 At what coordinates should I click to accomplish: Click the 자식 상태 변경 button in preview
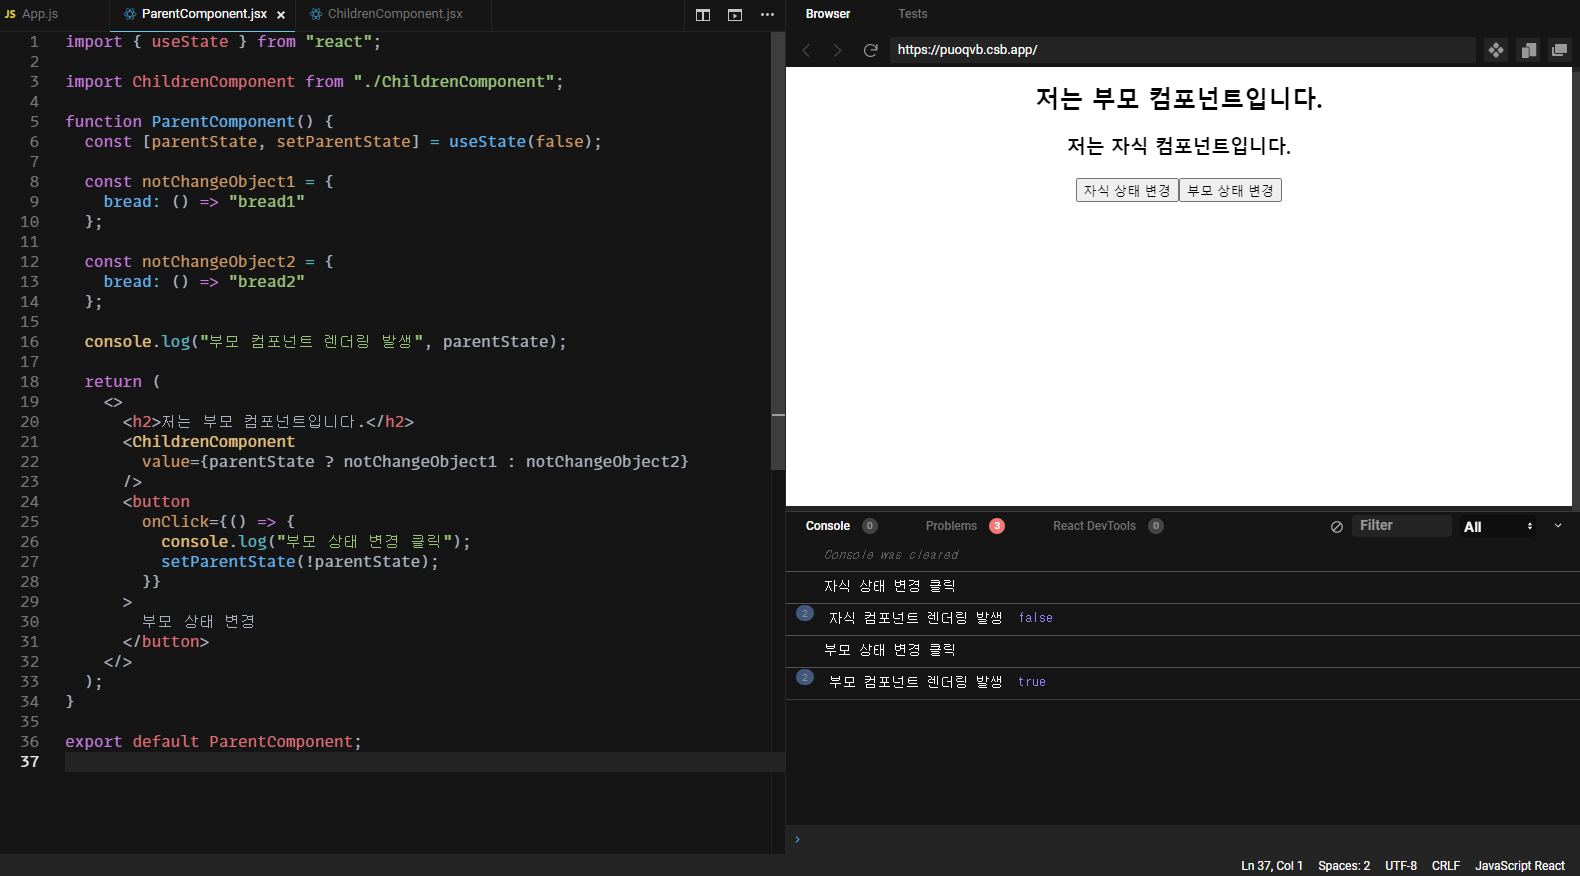pos(1127,190)
